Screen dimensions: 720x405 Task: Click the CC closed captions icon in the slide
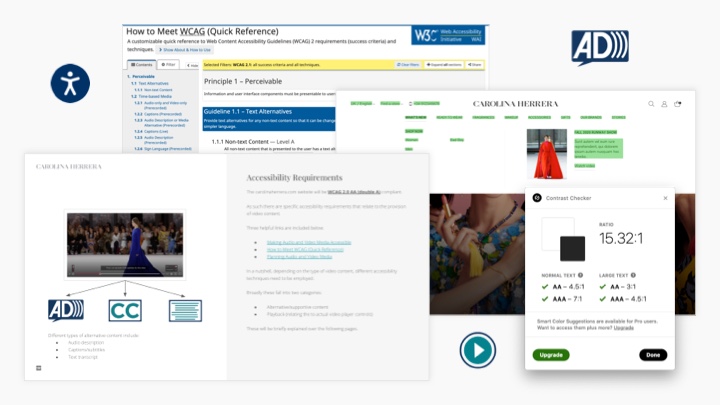(x=125, y=311)
